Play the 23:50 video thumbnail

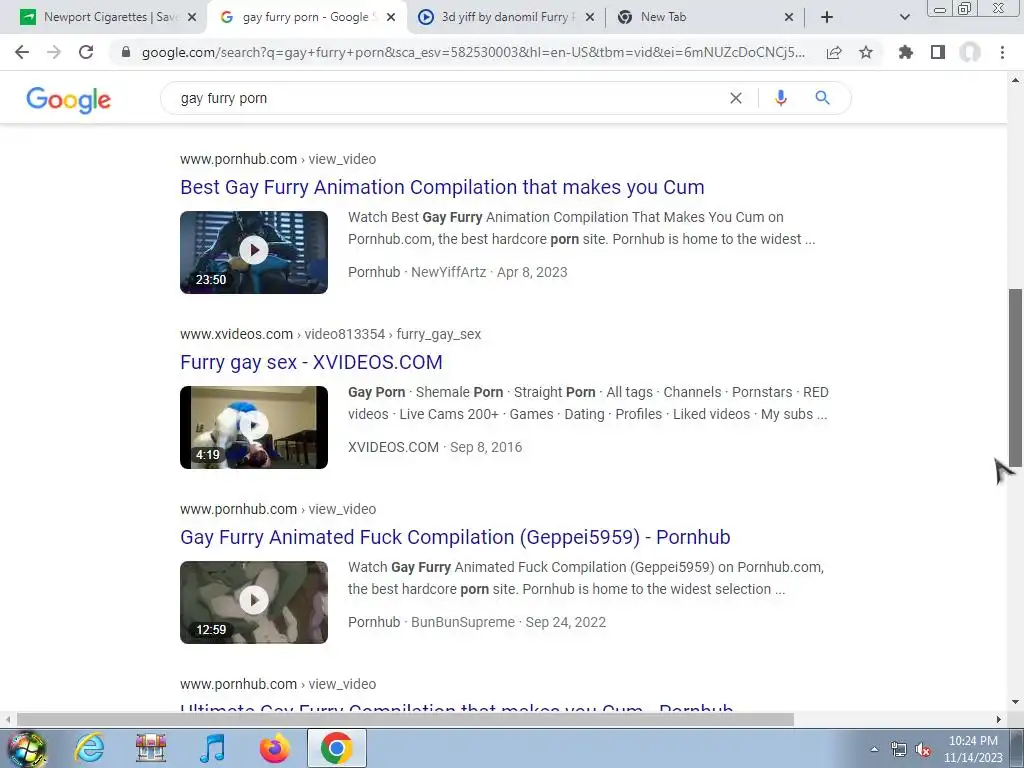(x=254, y=252)
